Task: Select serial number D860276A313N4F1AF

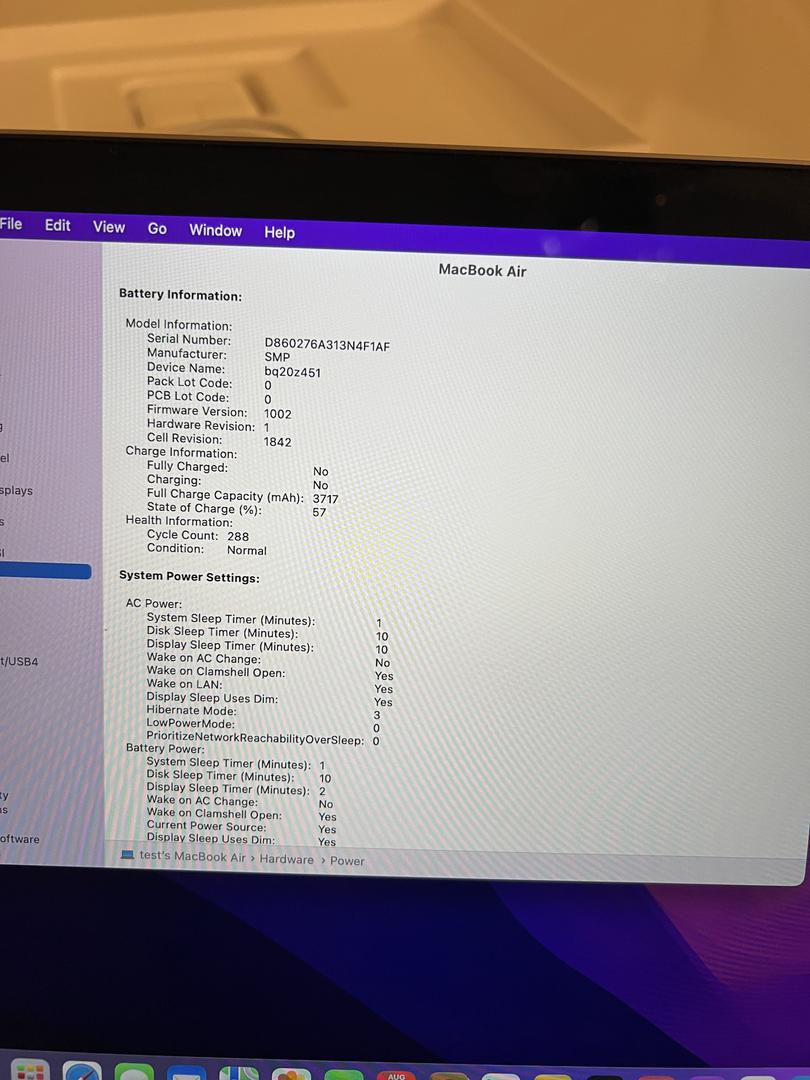Action: [327, 345]
